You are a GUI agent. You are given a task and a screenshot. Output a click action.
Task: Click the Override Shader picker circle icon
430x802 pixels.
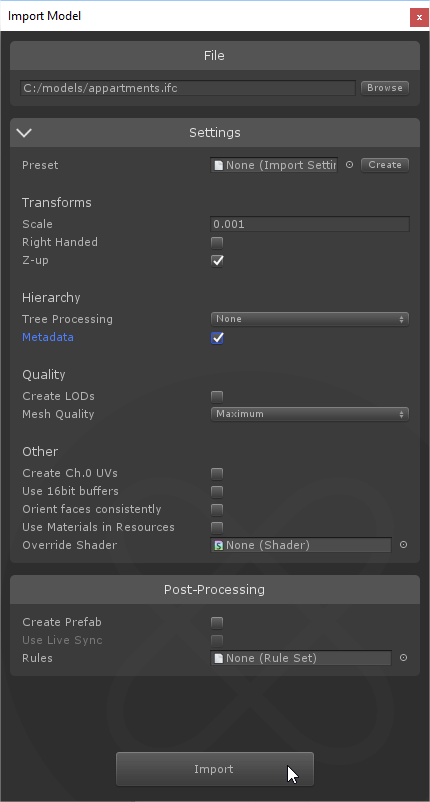(x=403, y=545)
